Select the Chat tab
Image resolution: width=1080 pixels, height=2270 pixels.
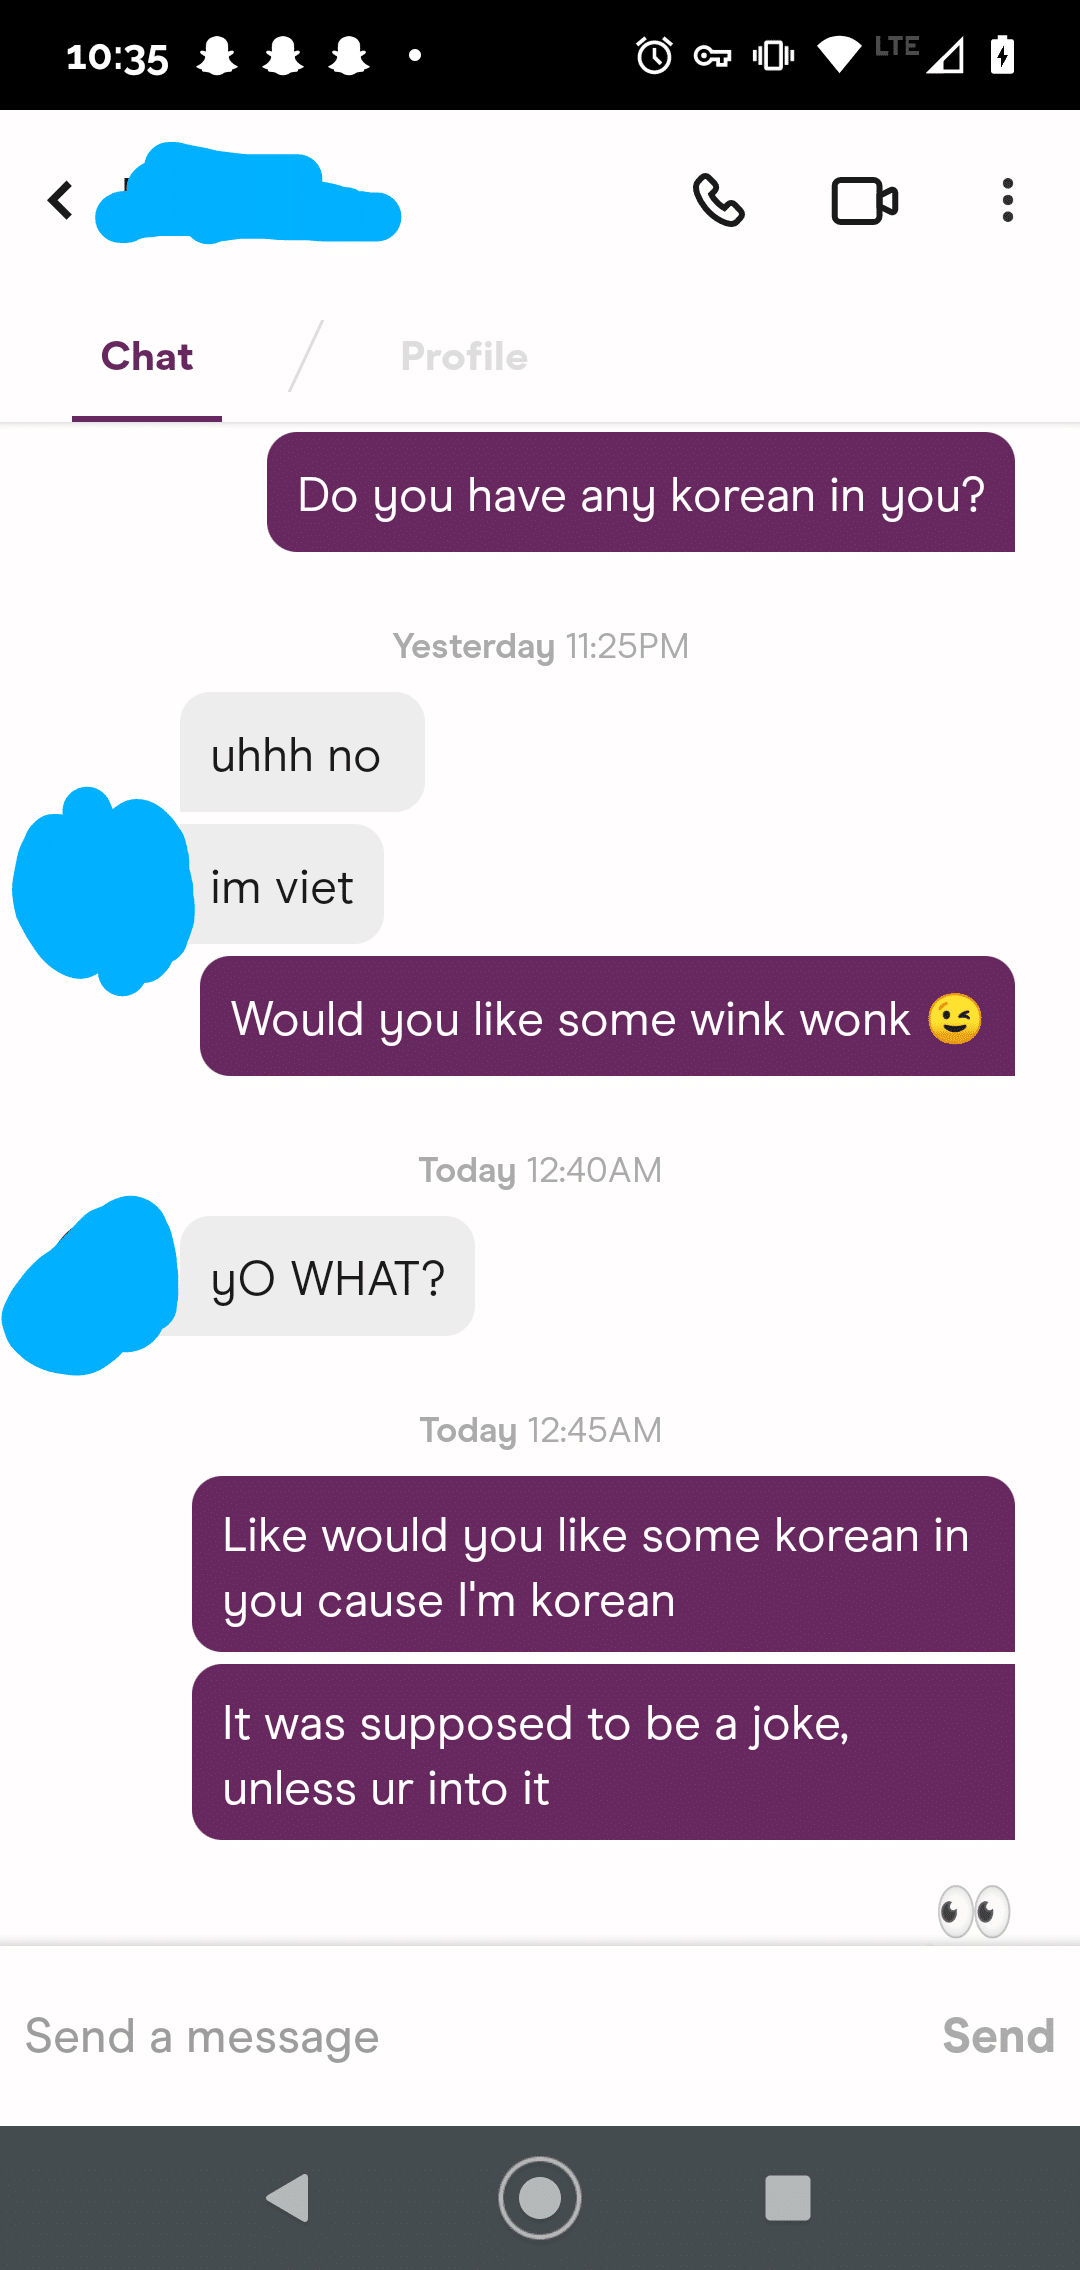[147, 357]
